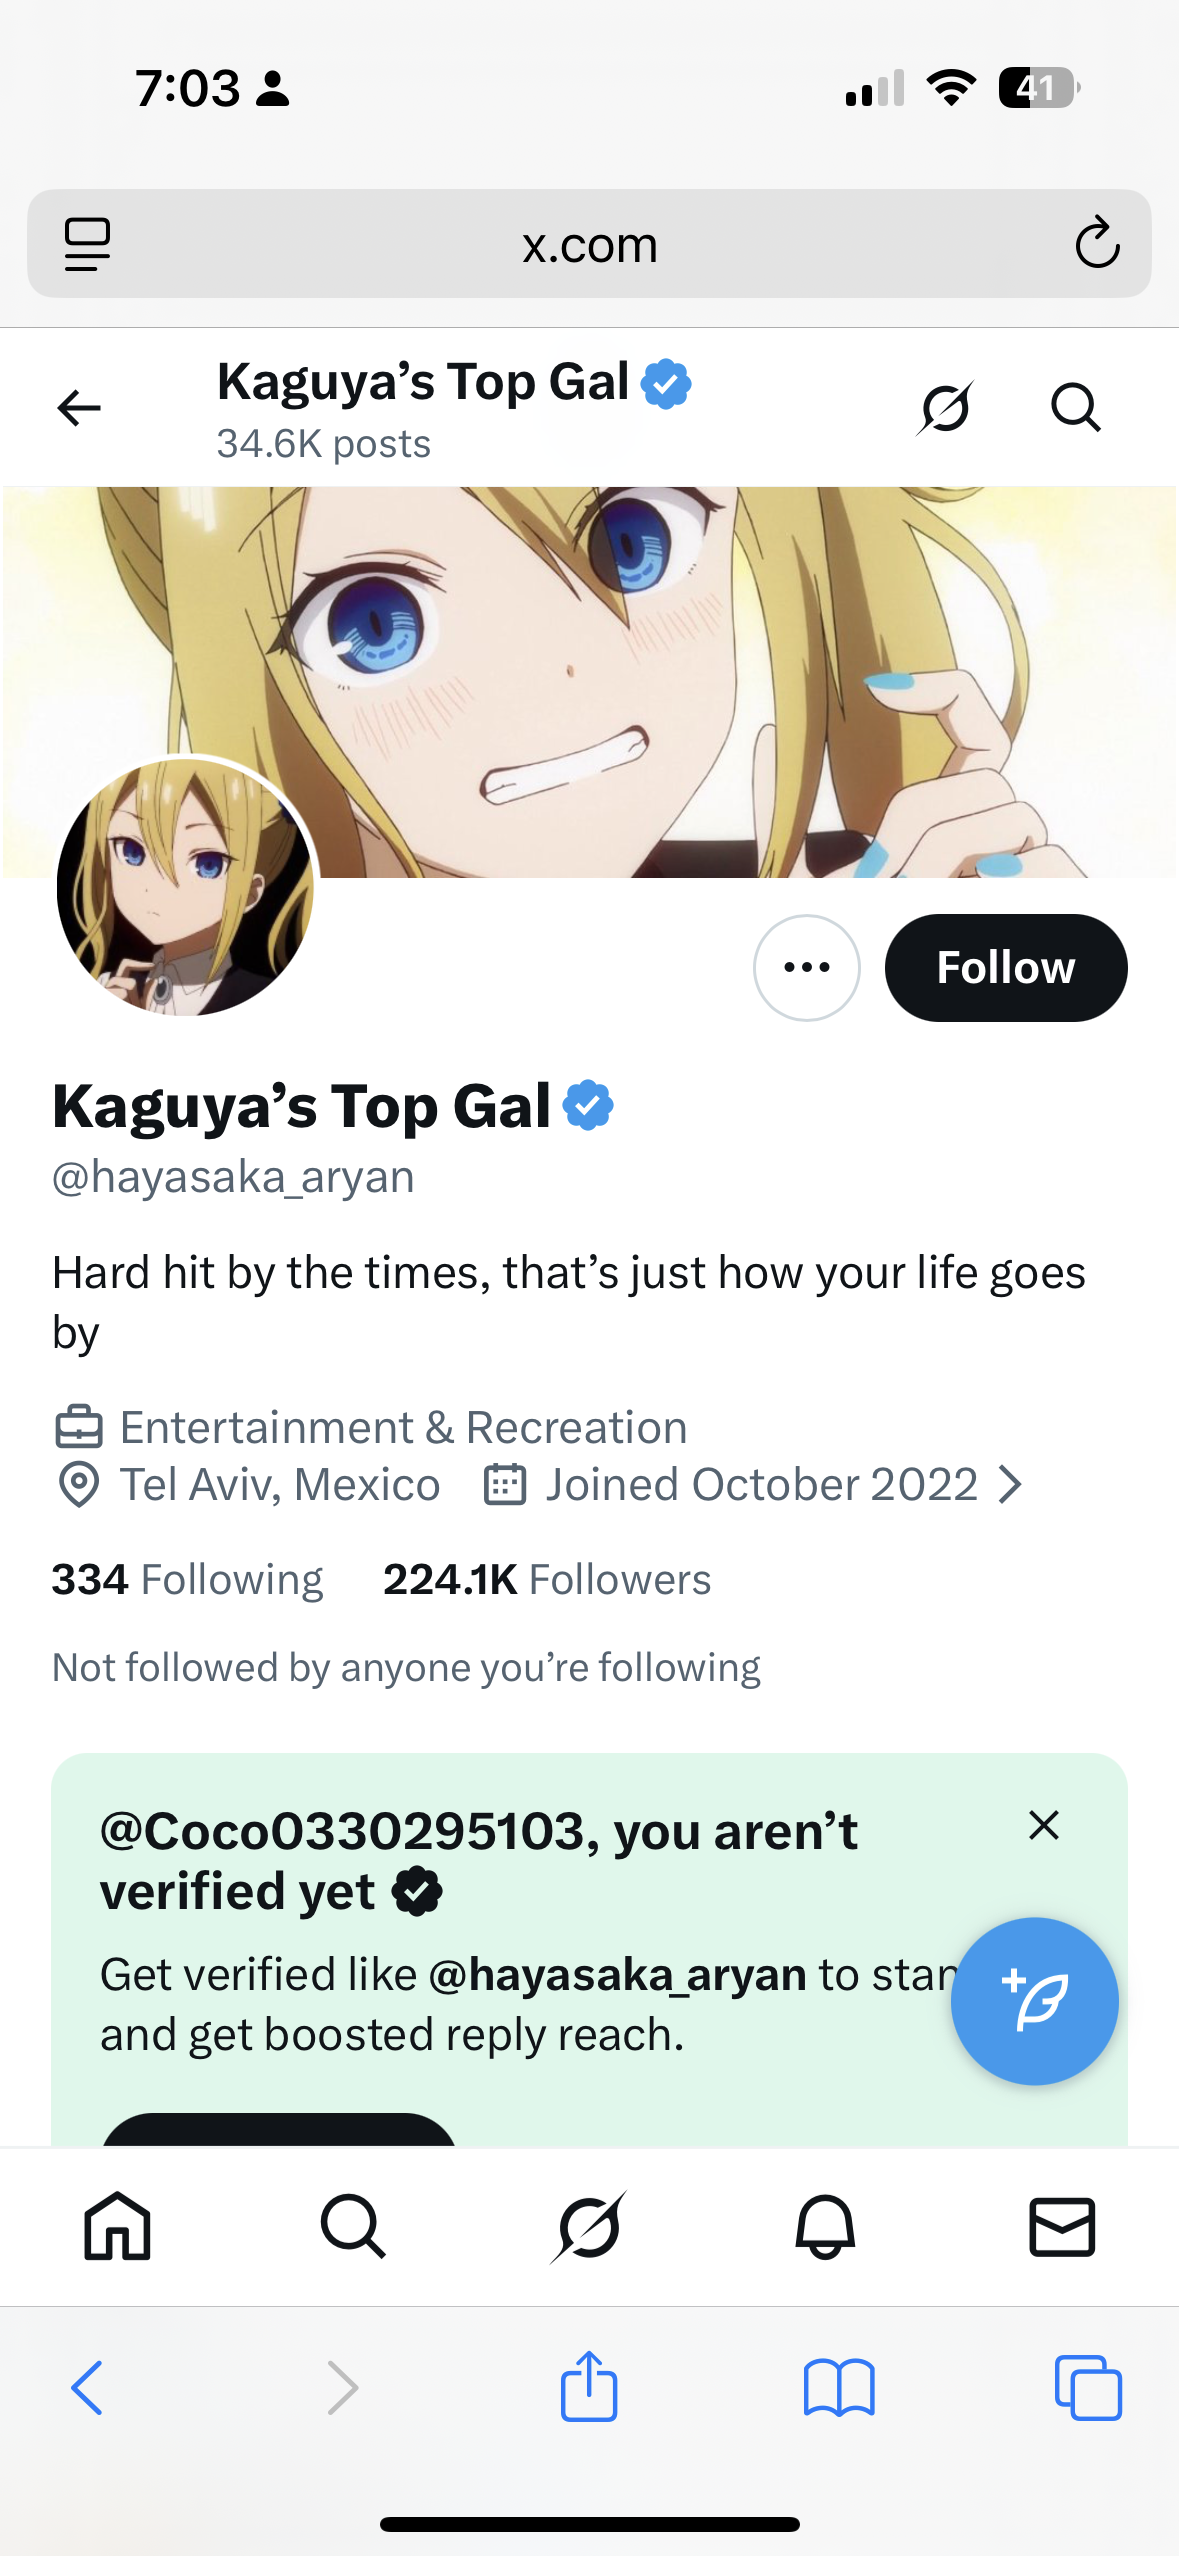Open Grok tab in bottom navigation
This screenshot has width=1179, height=2556.
coord(589,2227)
